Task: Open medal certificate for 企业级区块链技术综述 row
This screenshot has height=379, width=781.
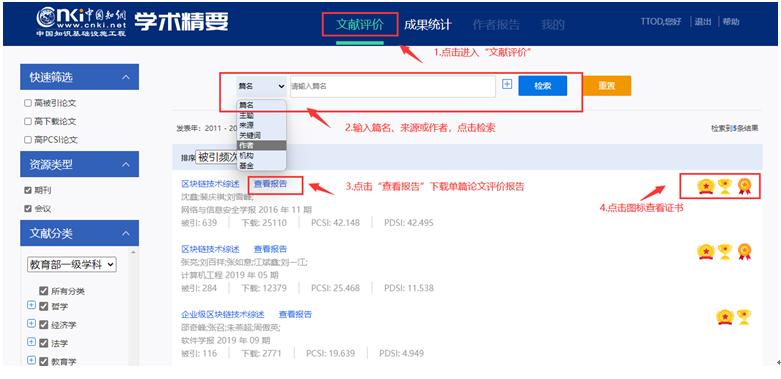Action: (725, 317)
